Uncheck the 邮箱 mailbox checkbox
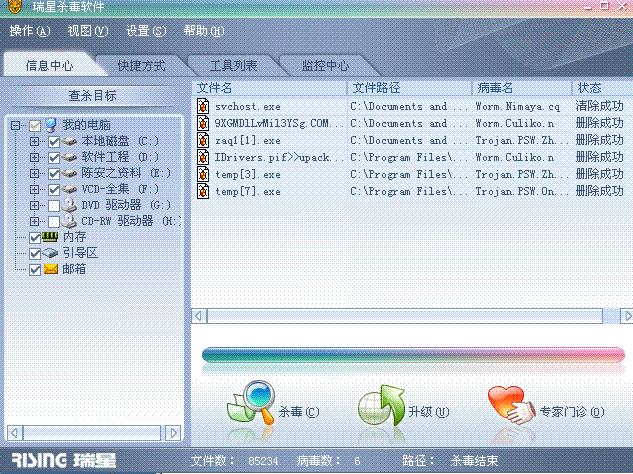 point(35,269)
